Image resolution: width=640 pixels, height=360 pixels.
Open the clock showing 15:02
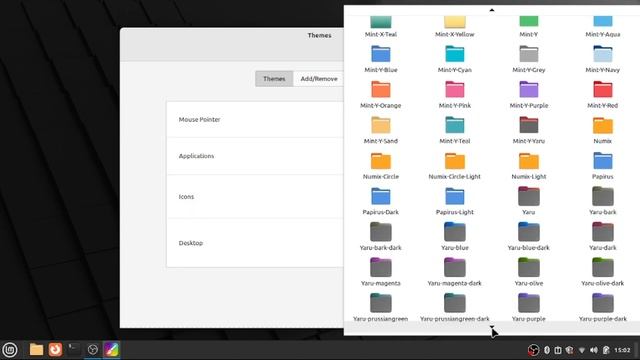point(622,350)
